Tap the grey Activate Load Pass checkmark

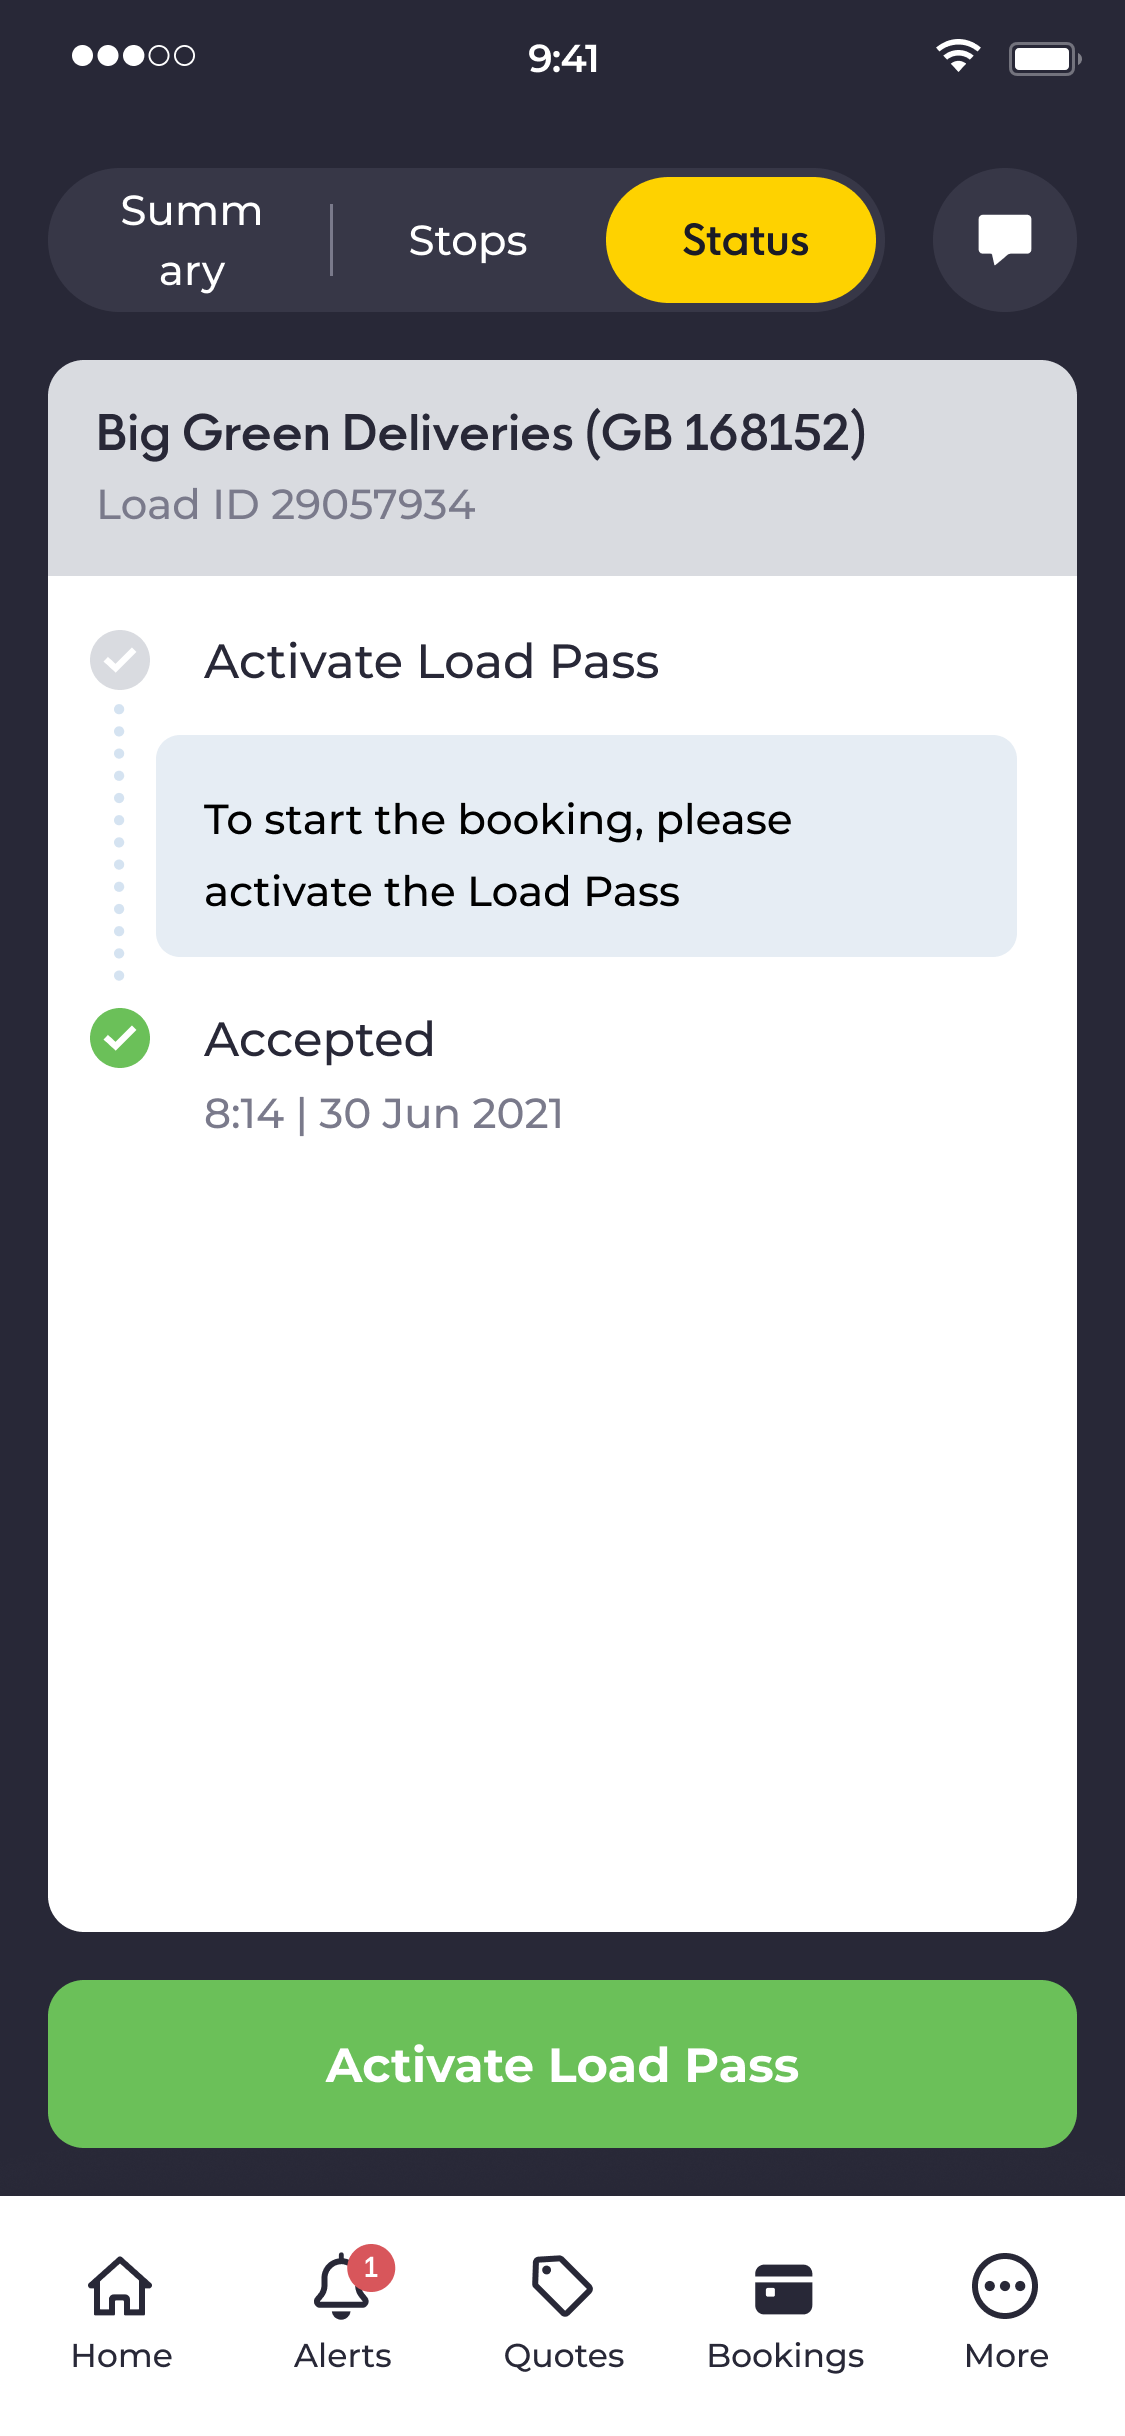click(x=120, y=660)
